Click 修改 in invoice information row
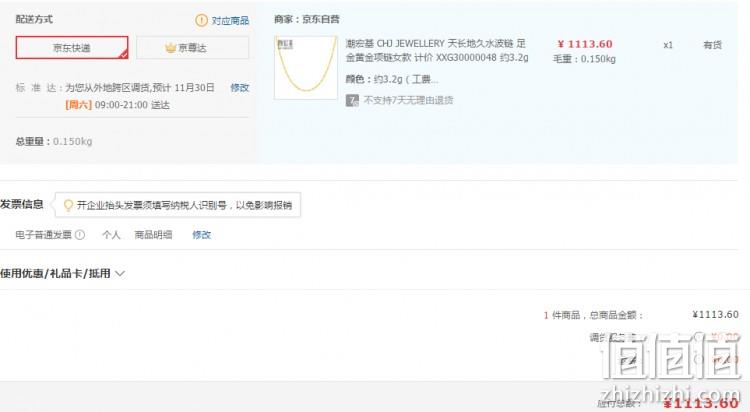This screenshot has width=750, height=412. click(x=201, y=234)
